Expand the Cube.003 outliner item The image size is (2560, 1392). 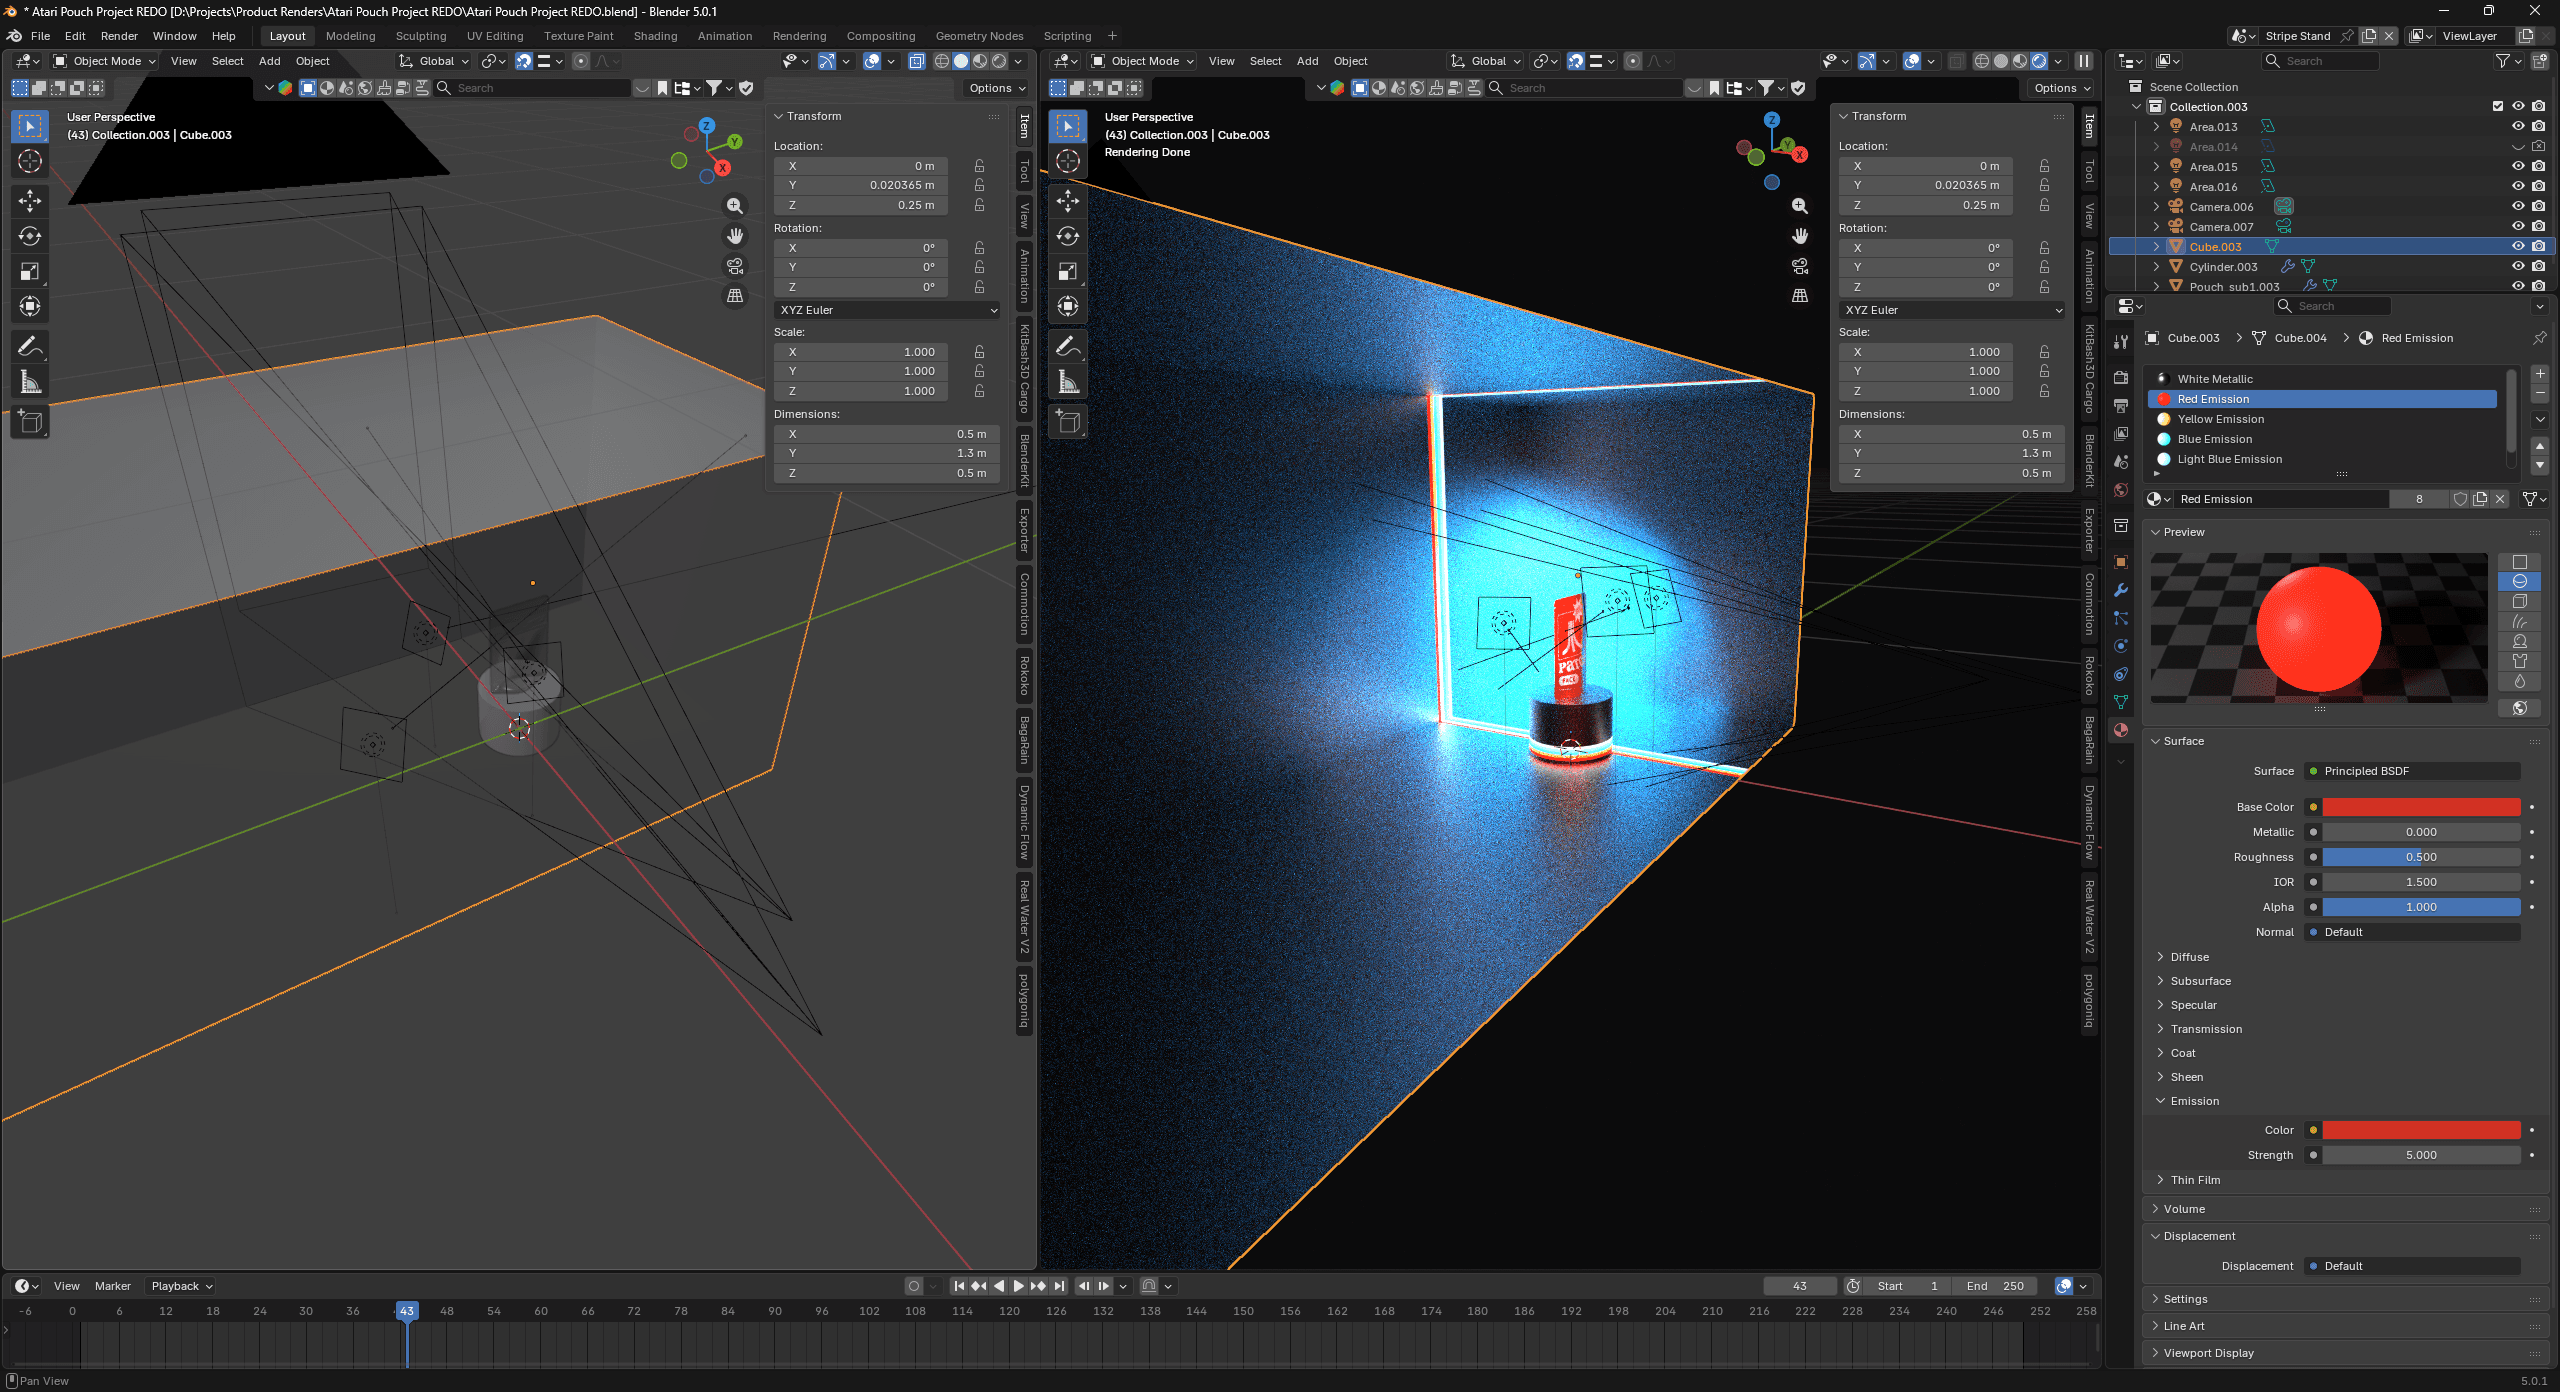tap(2157, 247)
